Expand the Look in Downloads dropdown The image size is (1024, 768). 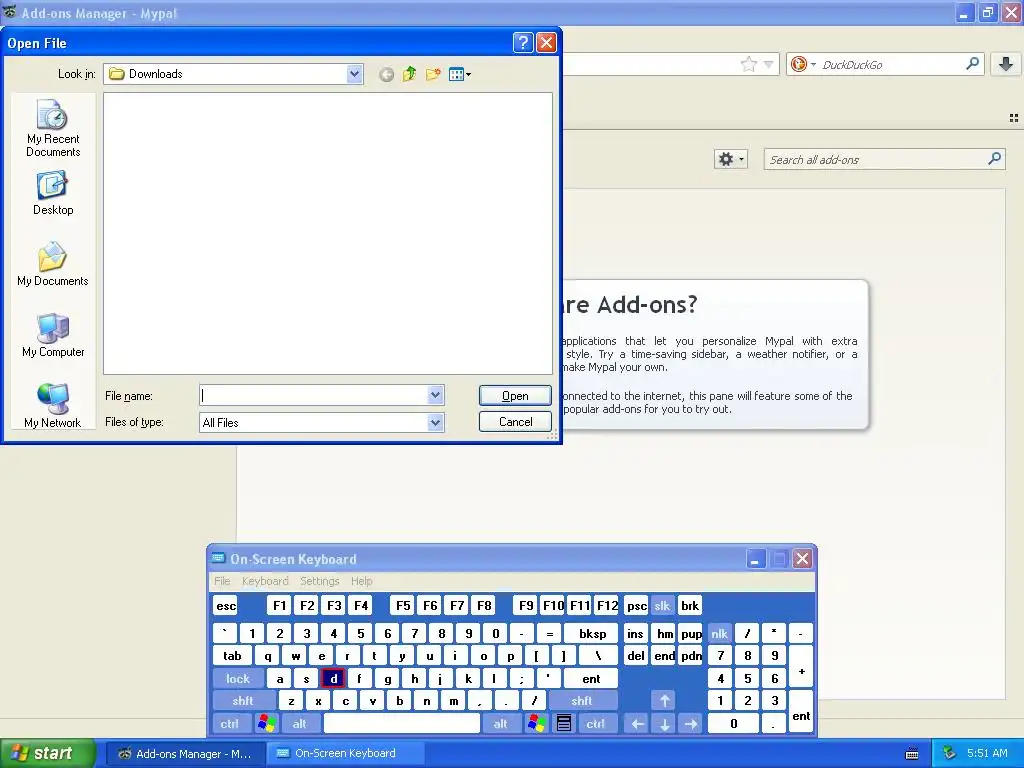354,74
